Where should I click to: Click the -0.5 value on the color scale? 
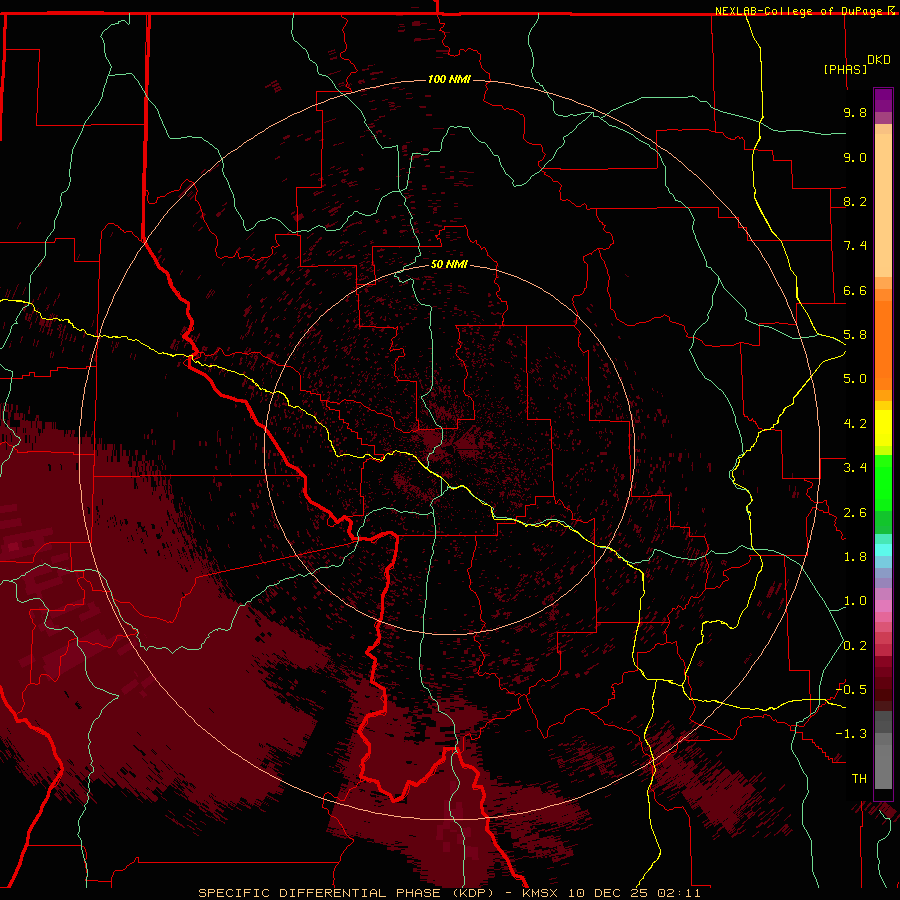[x=851, y=690]
